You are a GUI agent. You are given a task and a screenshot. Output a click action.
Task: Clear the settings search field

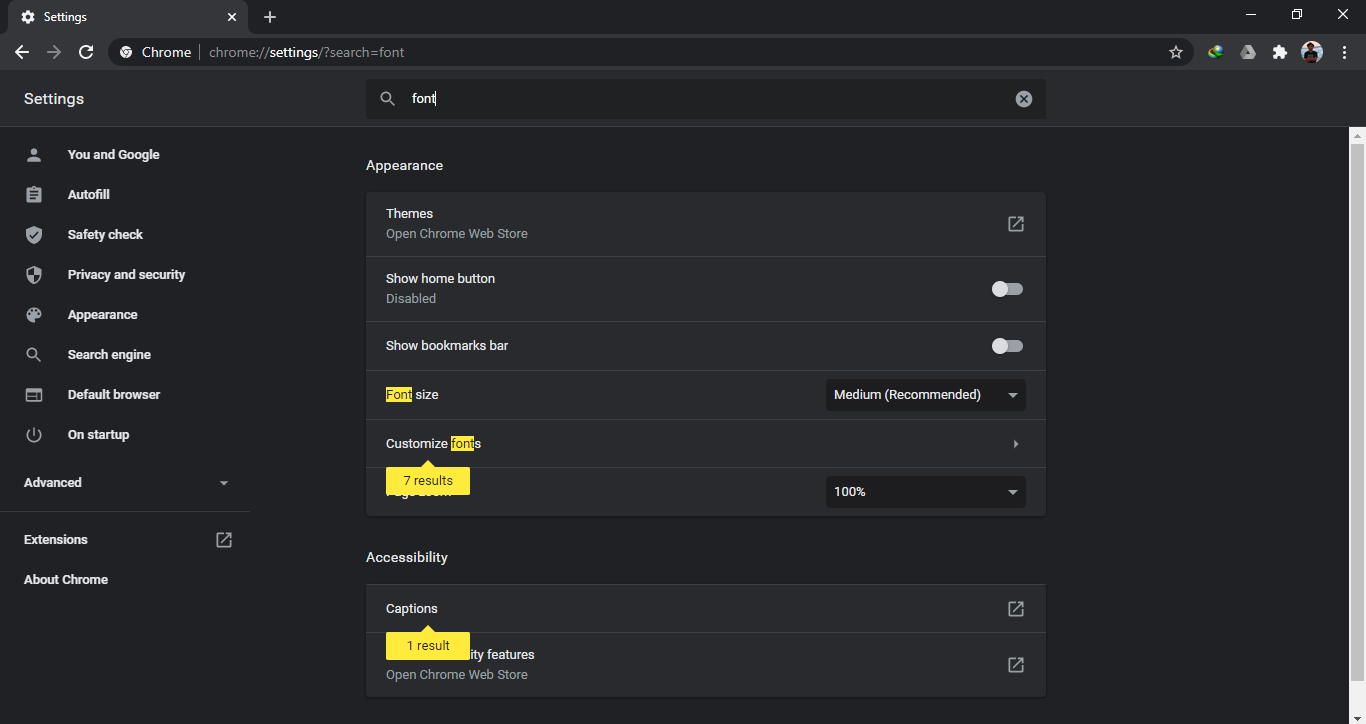[1023, 99]
